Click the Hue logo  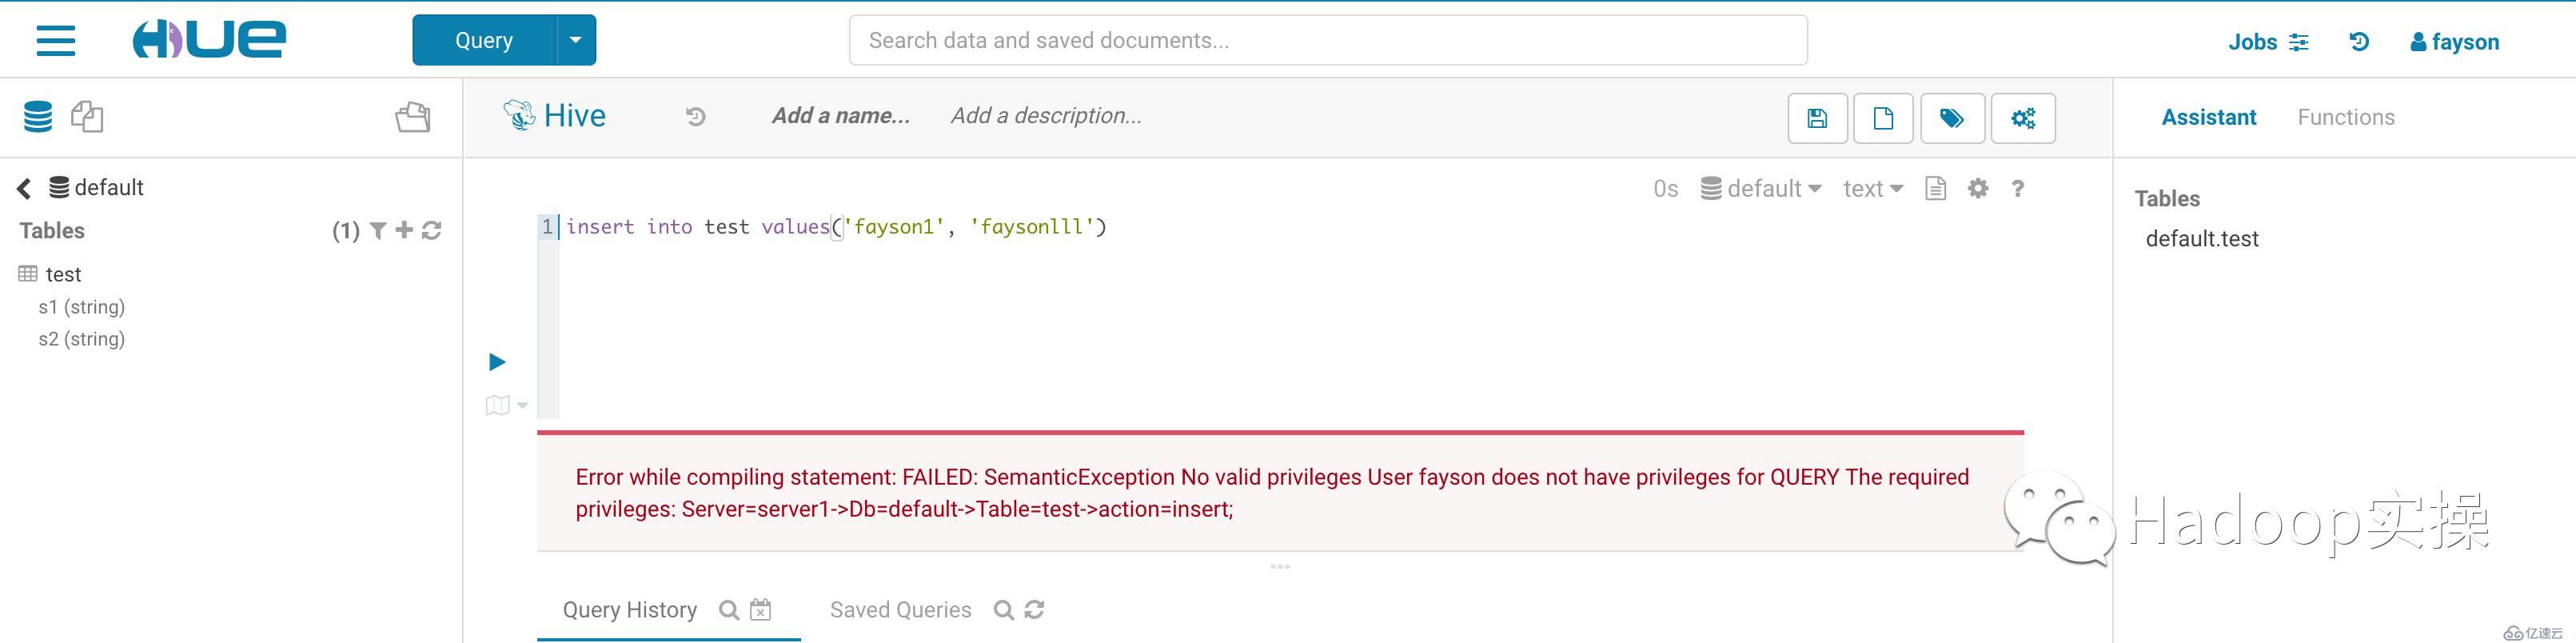click(209, 39)
